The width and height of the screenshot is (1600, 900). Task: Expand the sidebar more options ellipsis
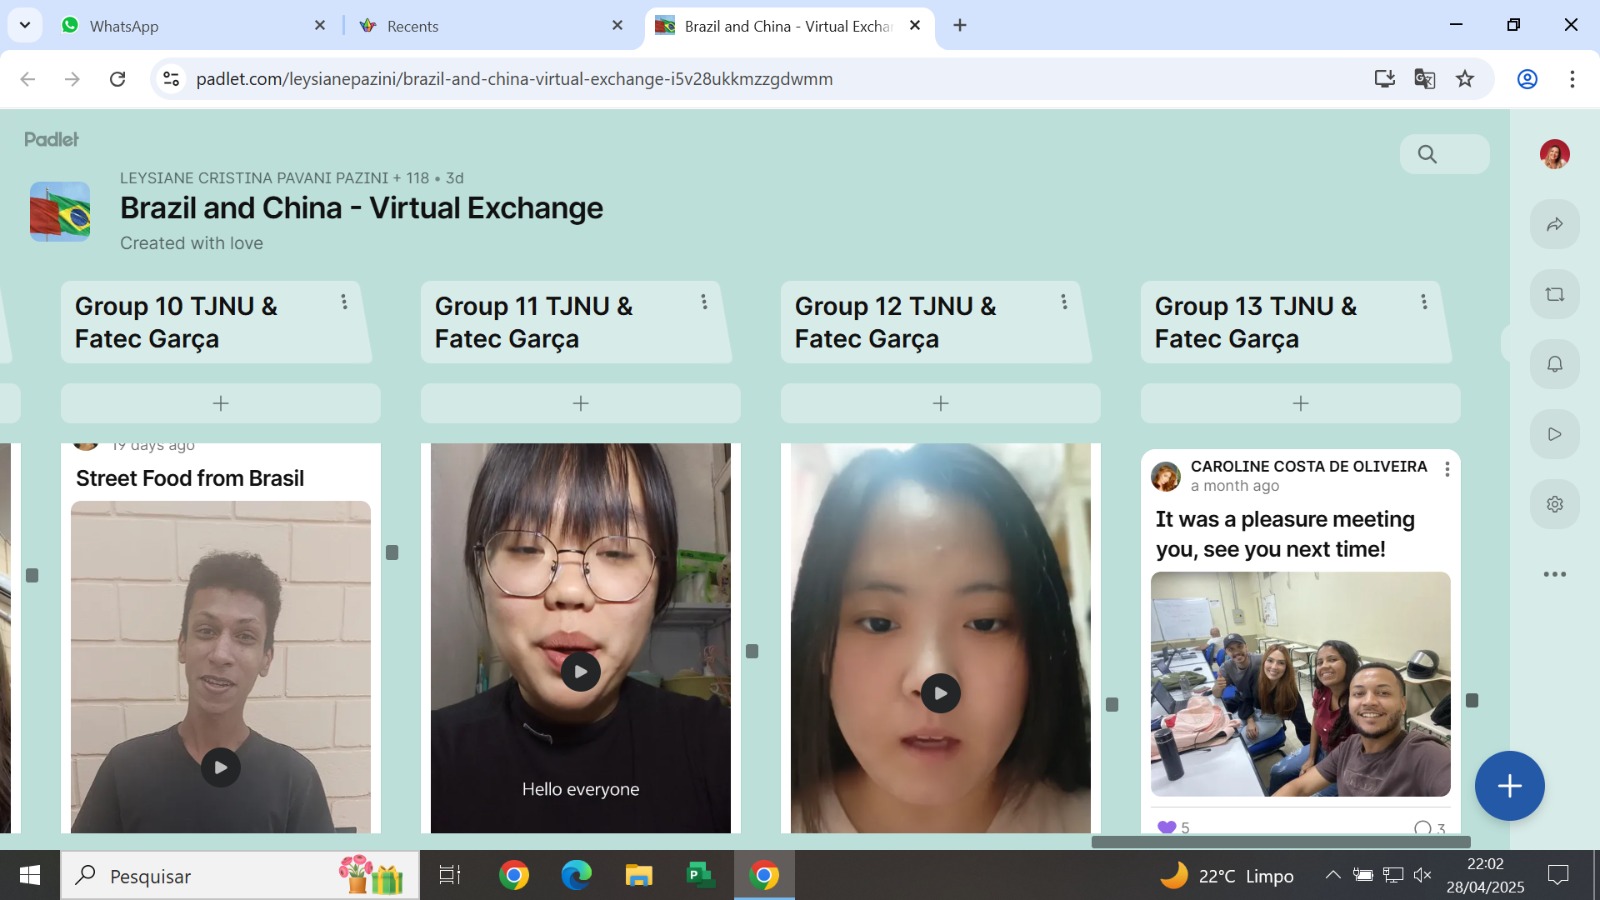(x=1554, y=574)
